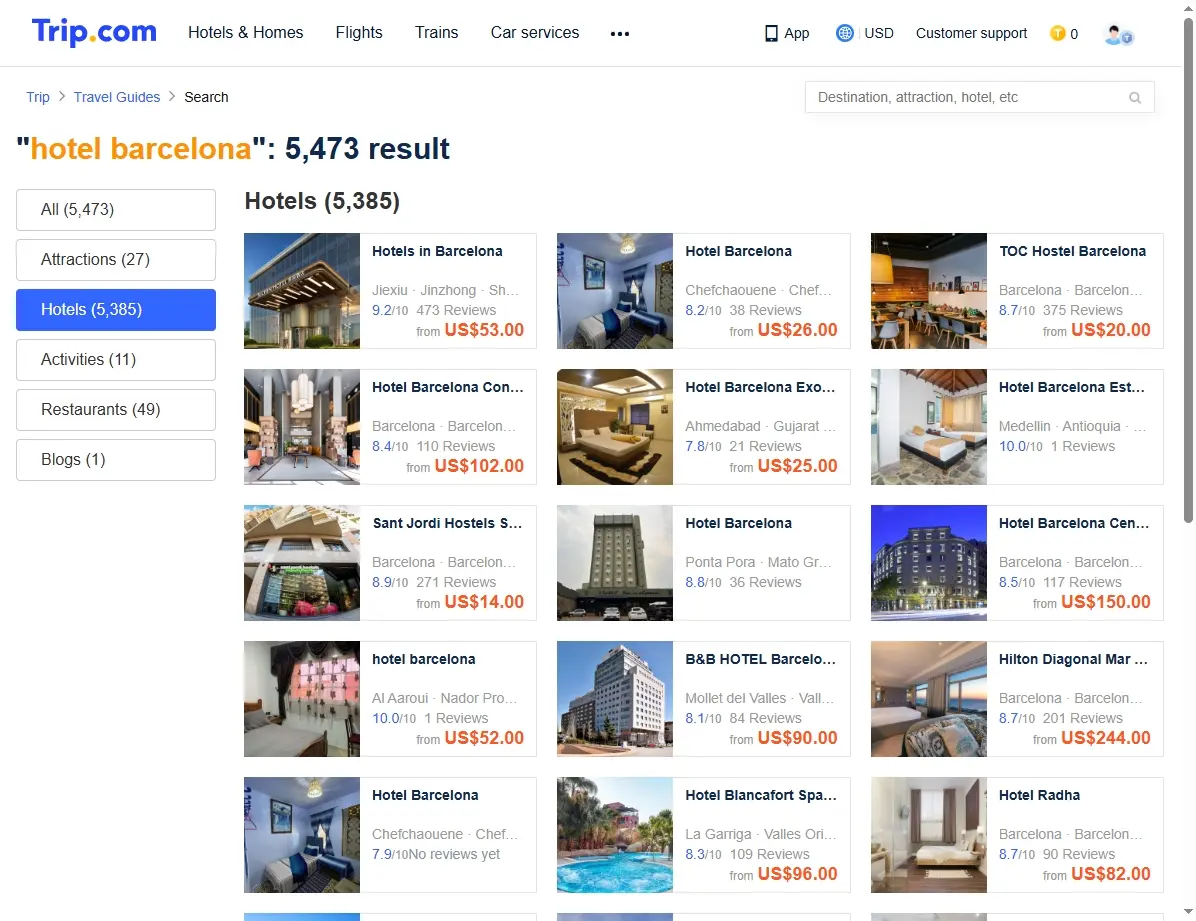Open Hotel Barcelona Exo... room photo
This screenshot has height=921, width=1196.
coord(615,427)
